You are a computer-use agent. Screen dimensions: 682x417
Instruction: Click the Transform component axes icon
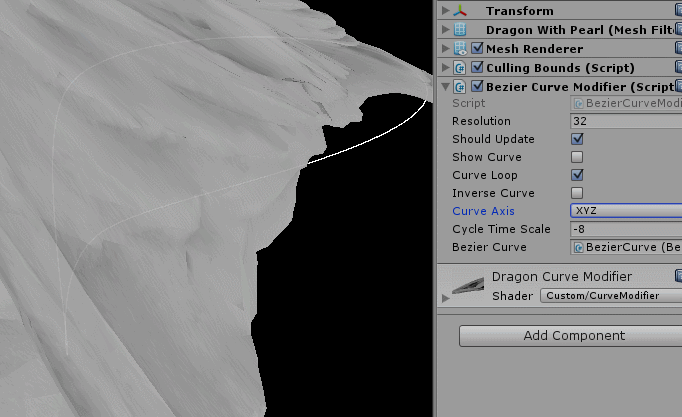coord(460,11)
